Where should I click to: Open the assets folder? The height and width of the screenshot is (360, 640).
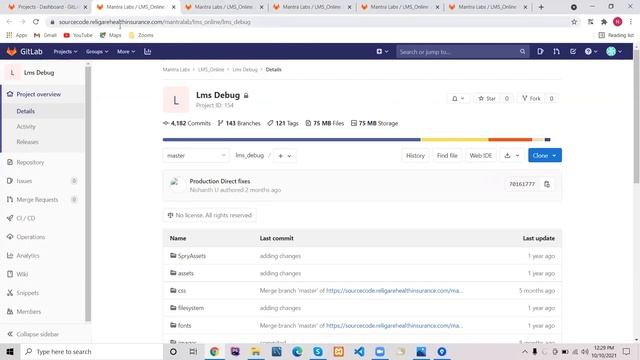click(x=186, y=273)
